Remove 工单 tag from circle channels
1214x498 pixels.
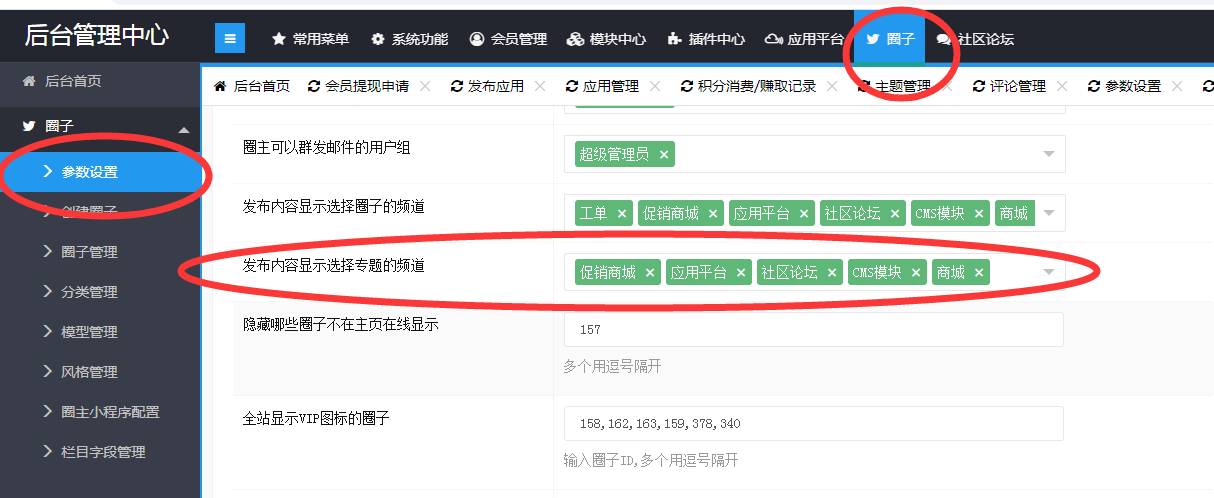point(622,213)
